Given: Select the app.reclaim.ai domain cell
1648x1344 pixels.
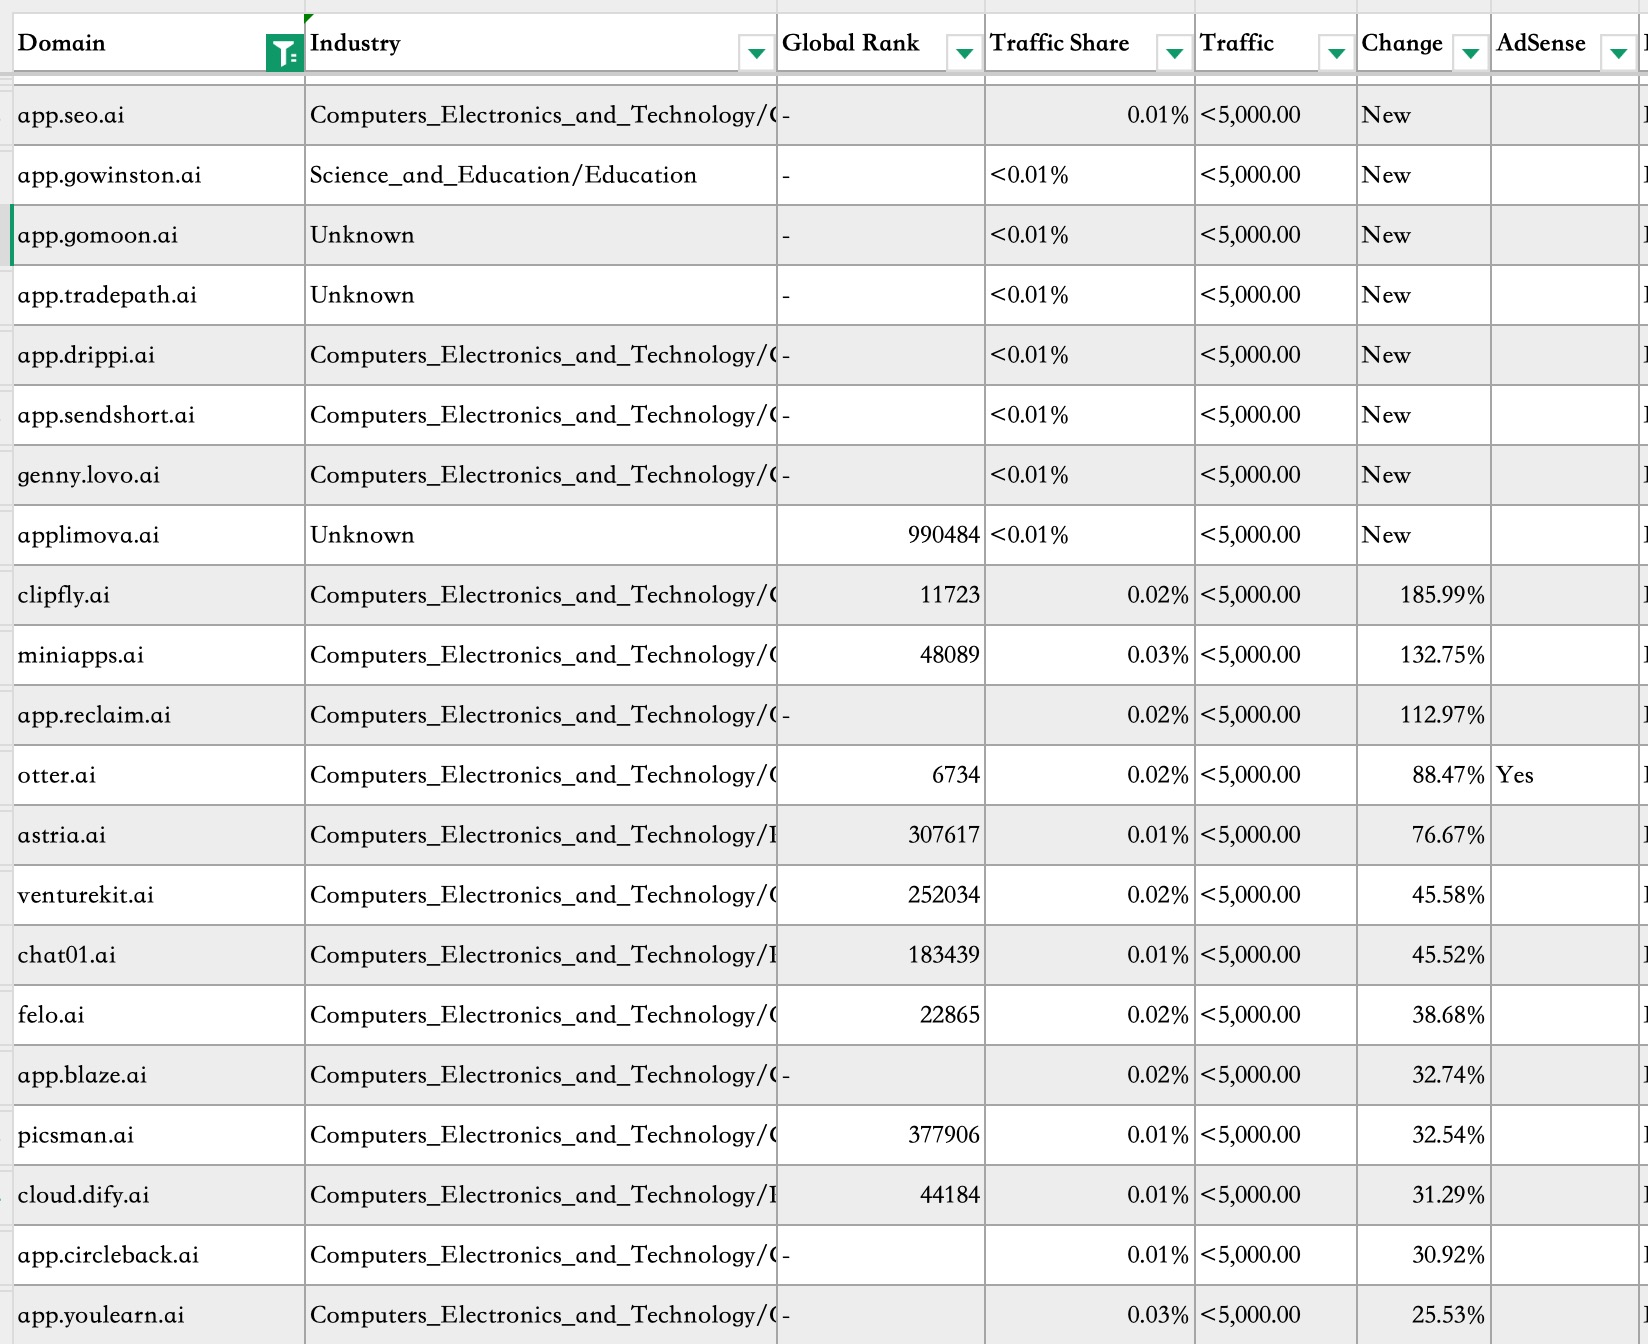Looking at the screenshot, I should point(159,715).
